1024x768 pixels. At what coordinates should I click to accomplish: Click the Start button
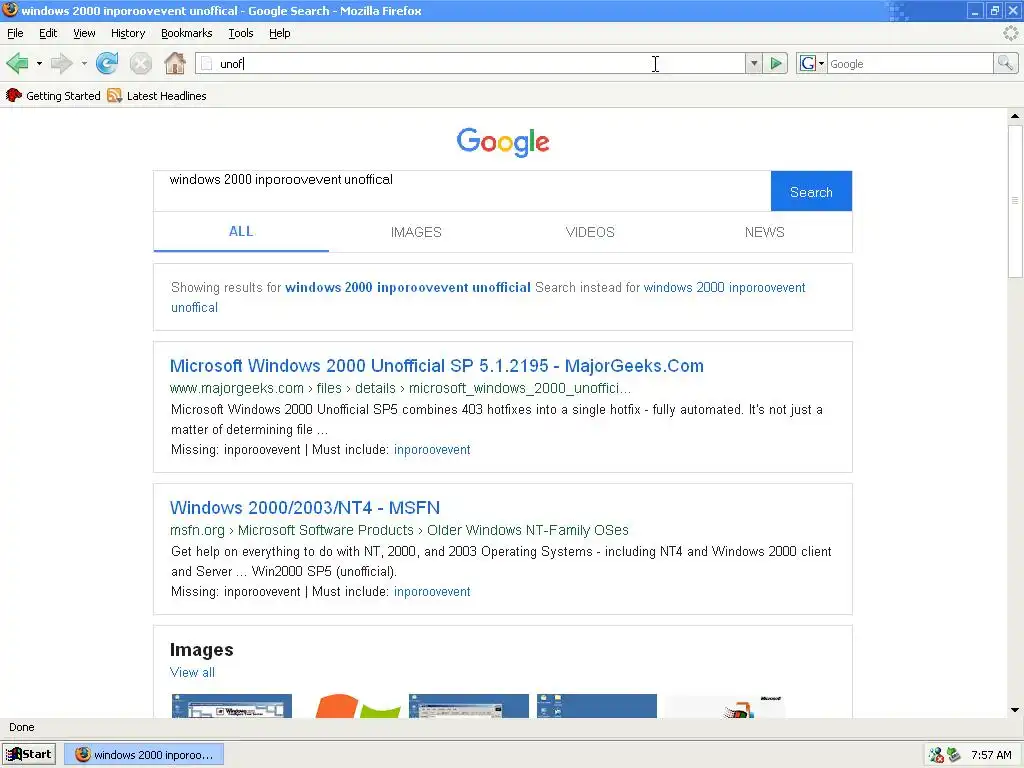click(x=29, y=754)
